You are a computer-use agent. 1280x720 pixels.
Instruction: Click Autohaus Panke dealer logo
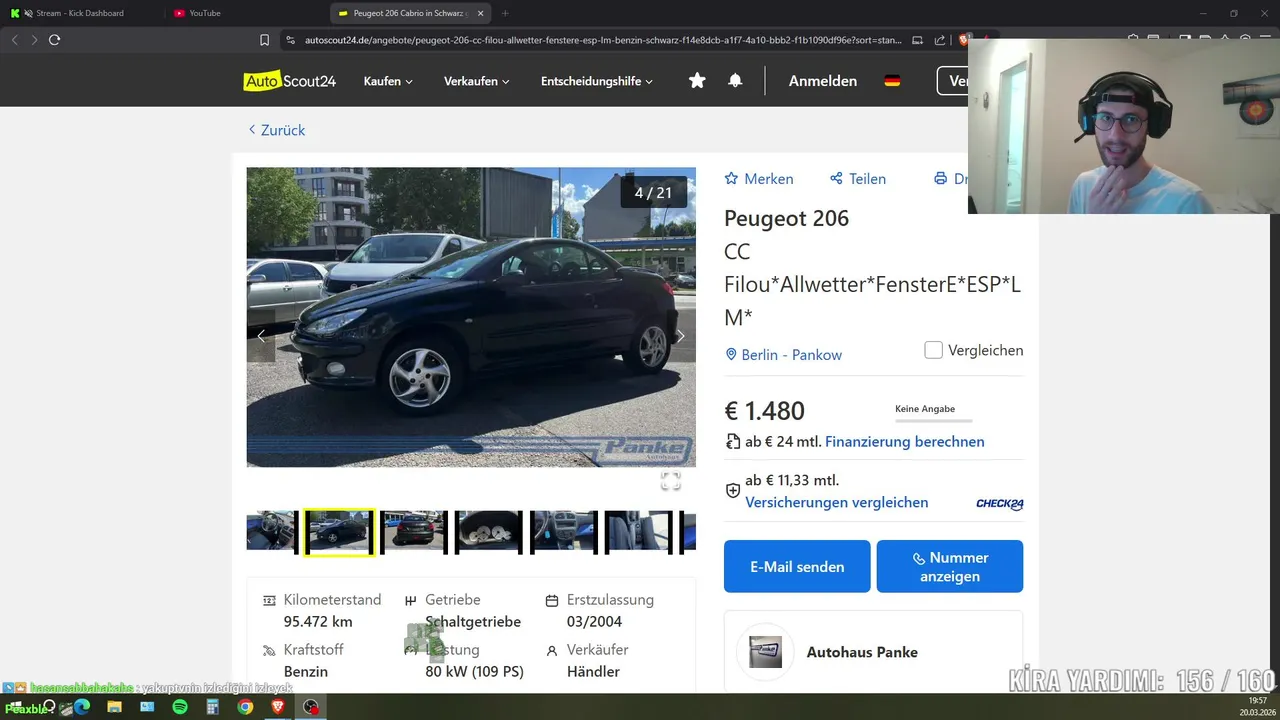766,652
